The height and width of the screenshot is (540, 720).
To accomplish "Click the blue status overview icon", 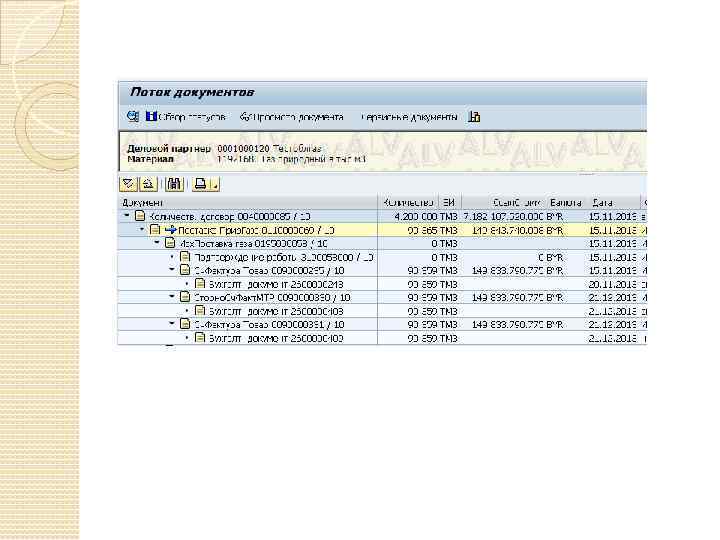I will (151, 116).
